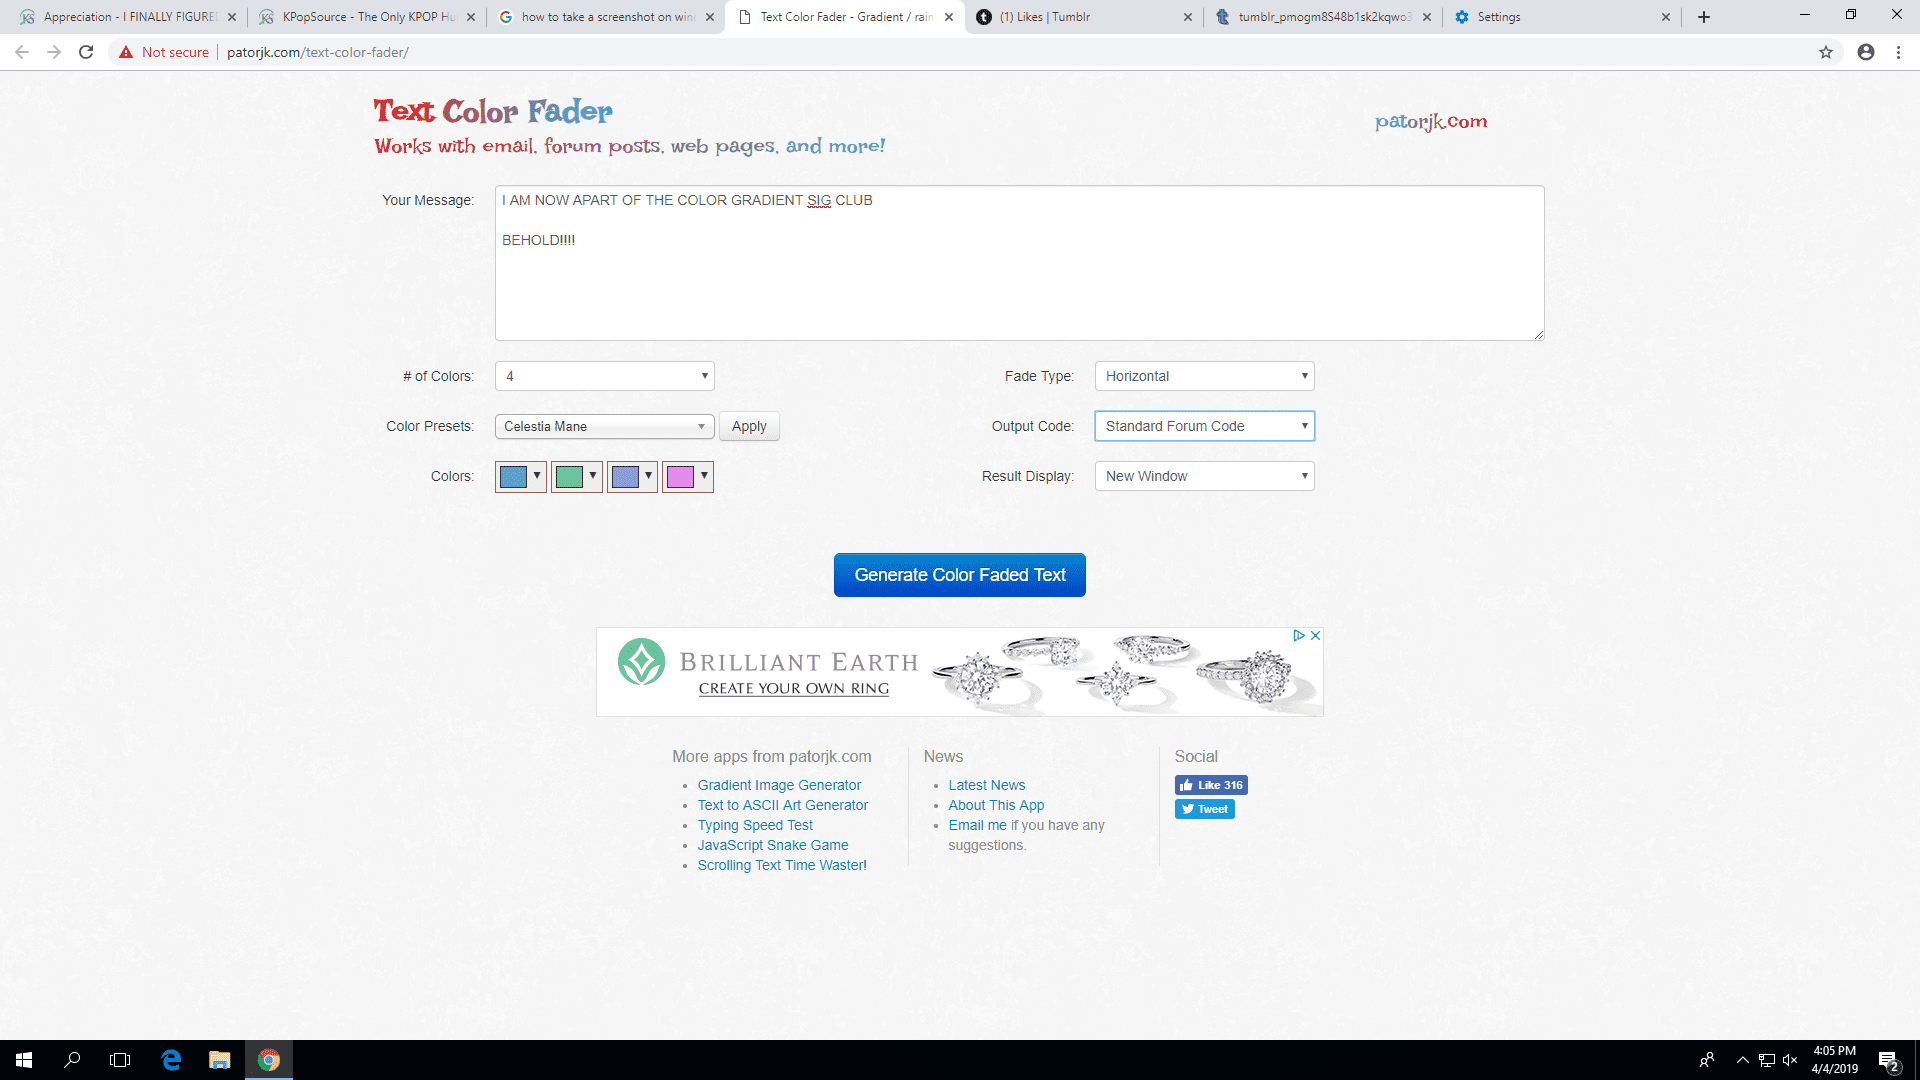The height and width of the screenshot is (1080, 1920).
Task: Close the Brilliant Earth ad
Action: coord(1316,635)
